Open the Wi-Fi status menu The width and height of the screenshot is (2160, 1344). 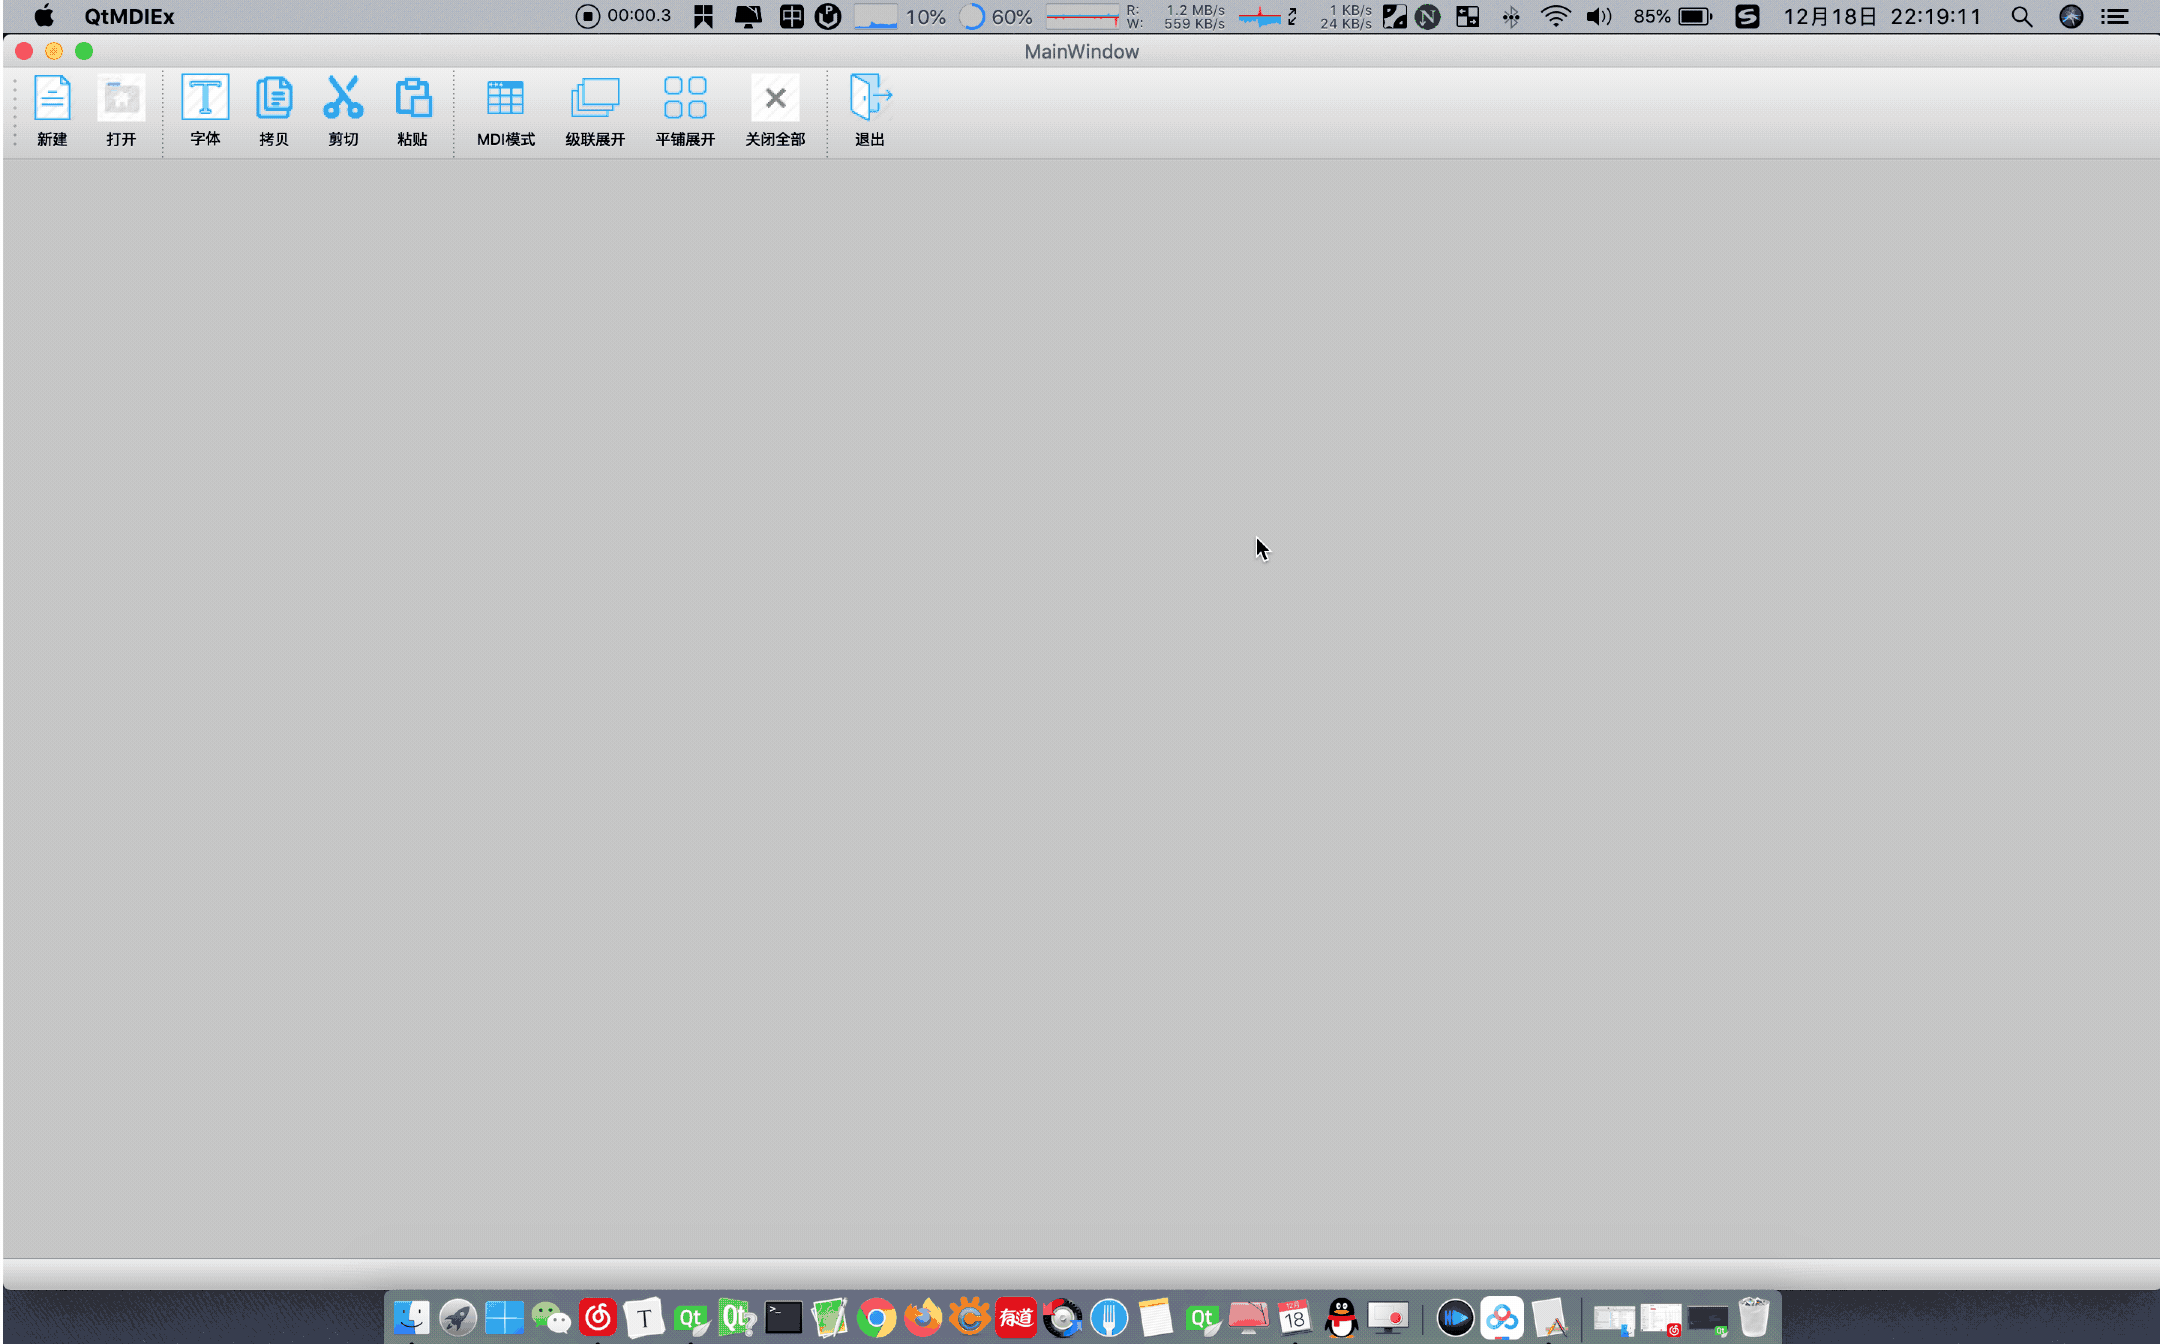(1555, 16)
